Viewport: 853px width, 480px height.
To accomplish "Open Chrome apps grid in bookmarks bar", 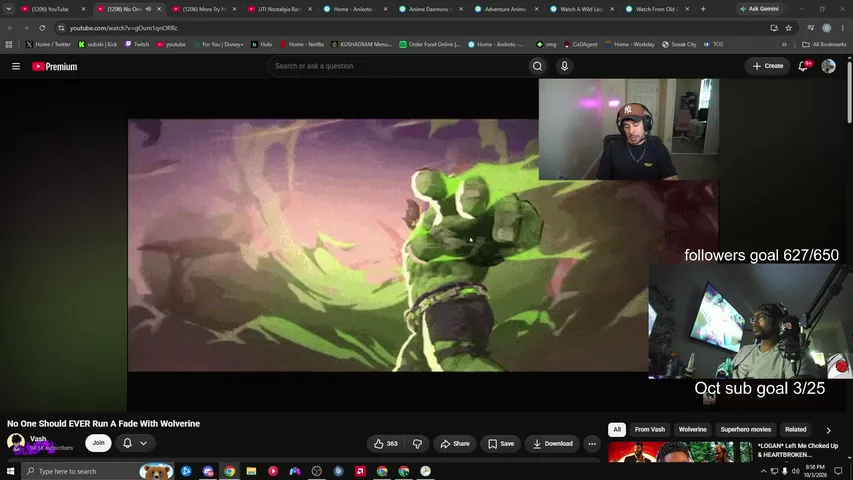I will 9,45.
